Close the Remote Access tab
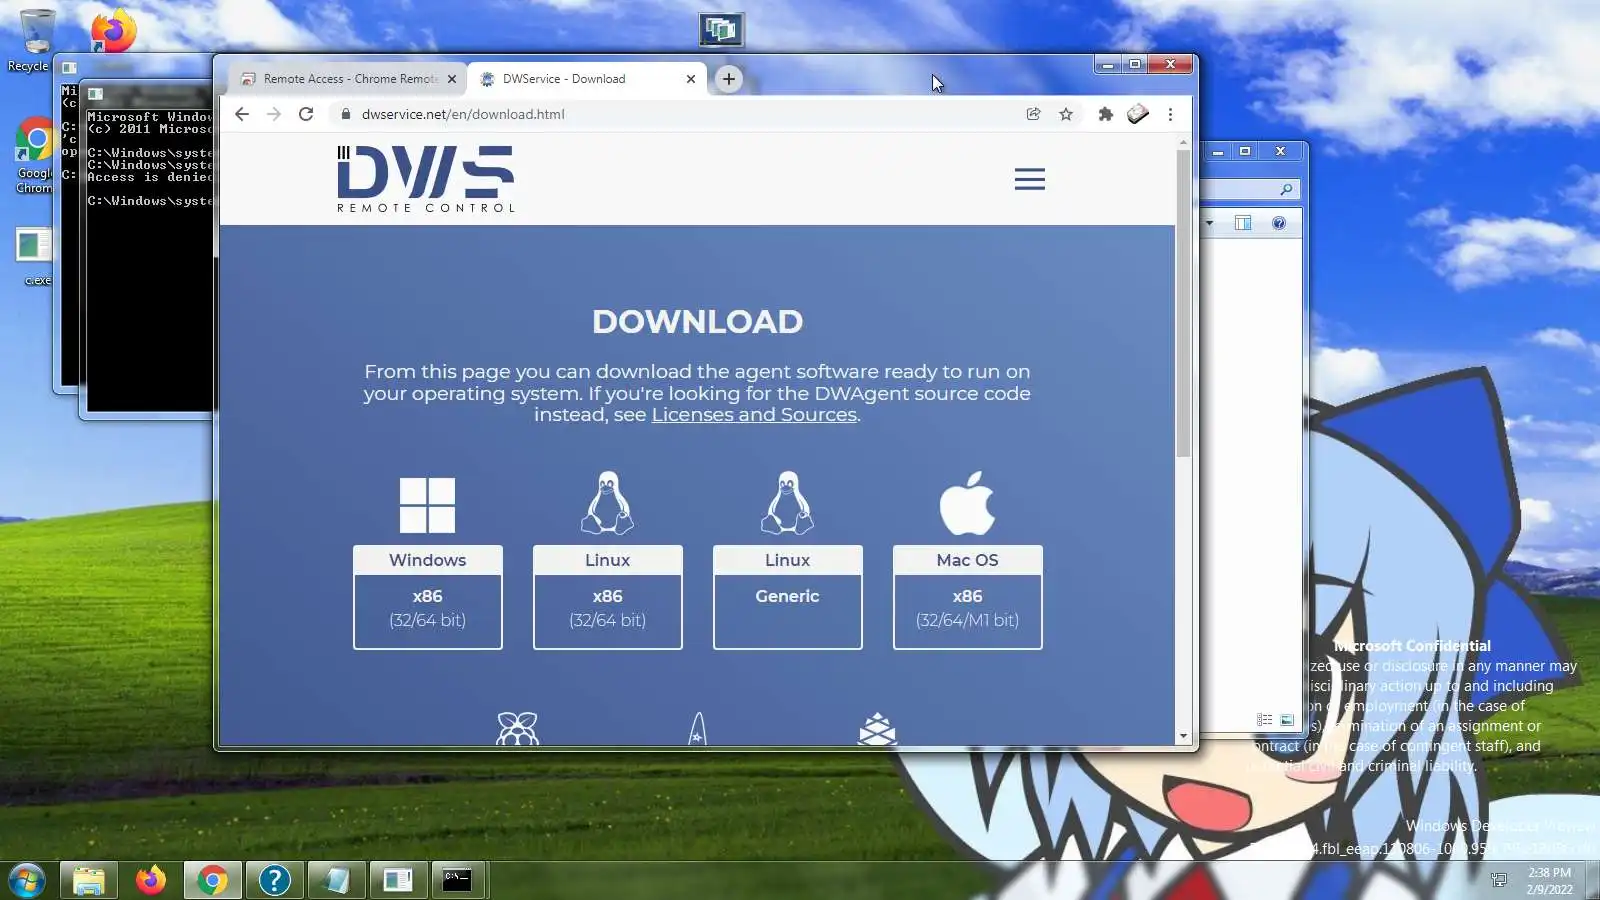This screenshot has width=1600, height=900. [x=452, y=79]
